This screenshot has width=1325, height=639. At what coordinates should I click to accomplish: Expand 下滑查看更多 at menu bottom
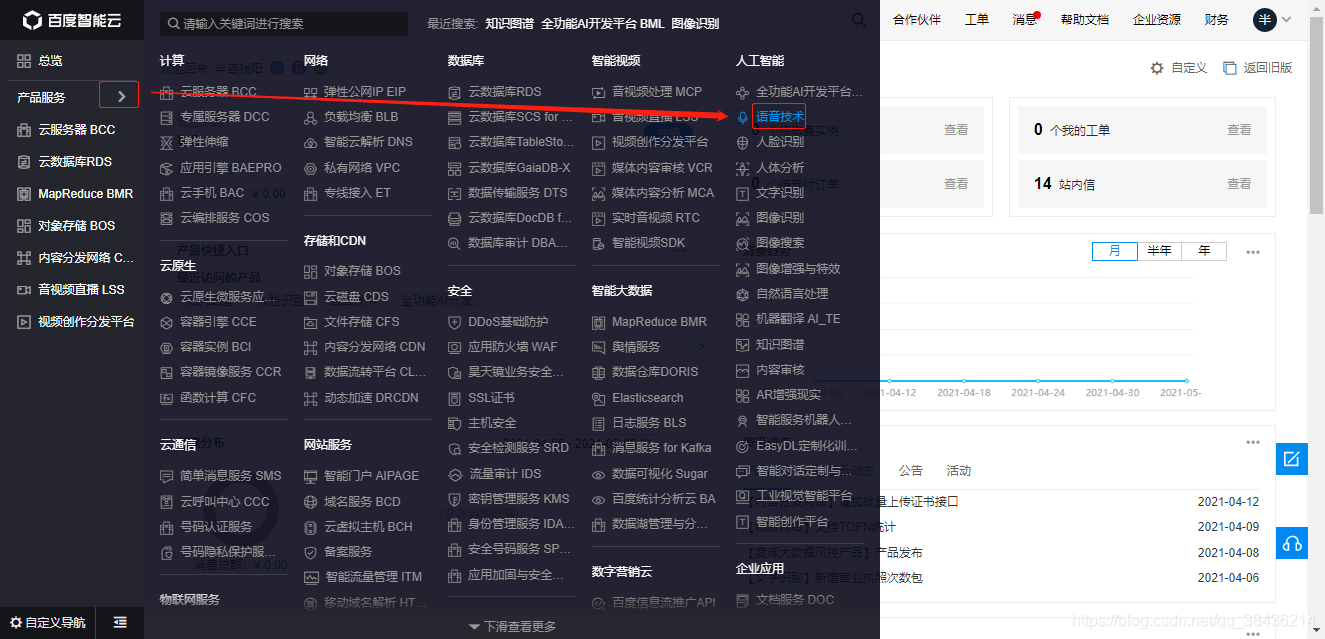(x=512, y=626)
